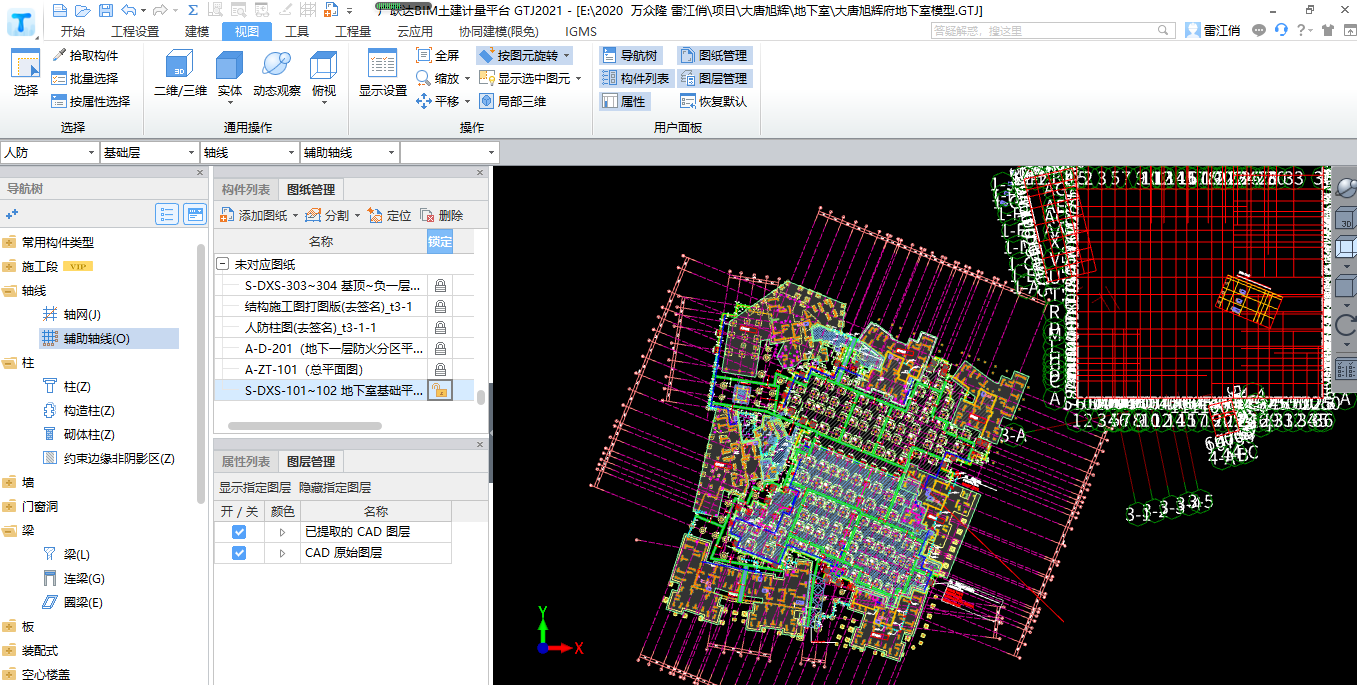Click the 定位 locate drawing button
Viewport: 1357px width, 685px height.
(x=390, y=215)
